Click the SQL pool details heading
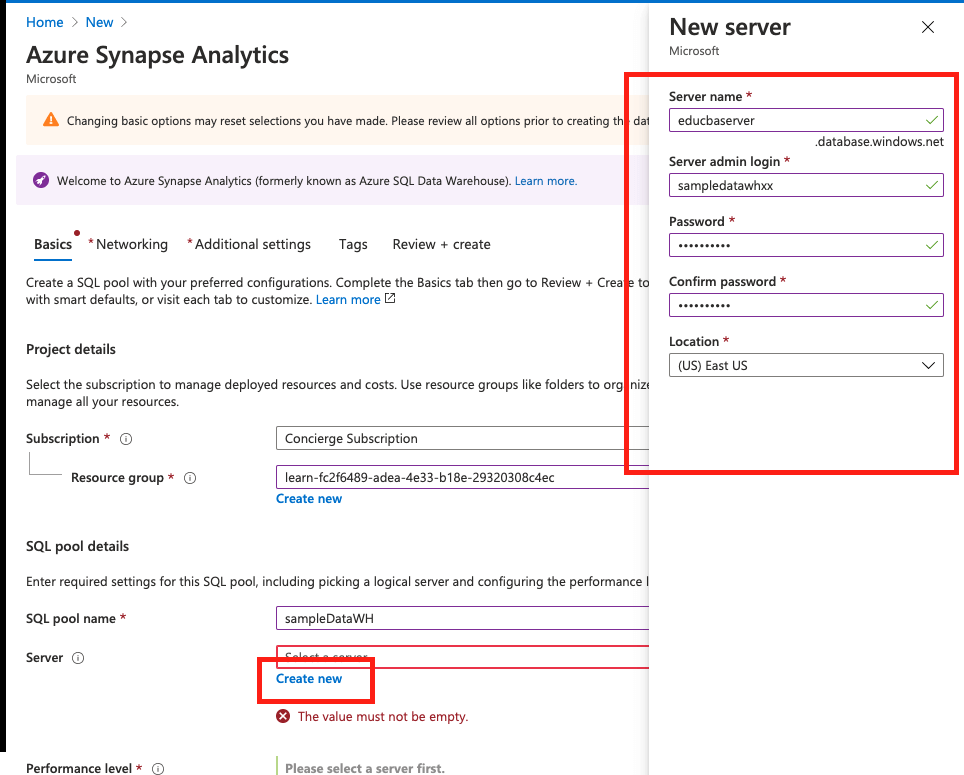The height and width of the screenshot is (775, 964). (77, 546)
